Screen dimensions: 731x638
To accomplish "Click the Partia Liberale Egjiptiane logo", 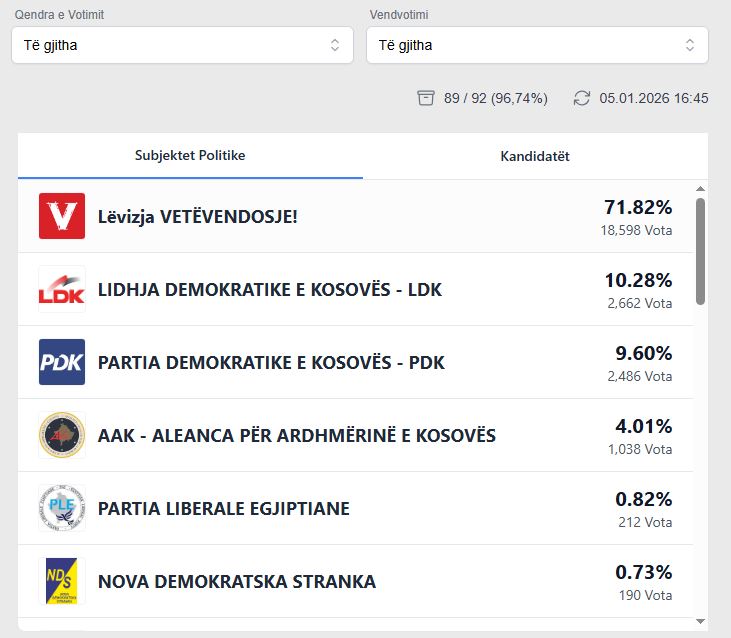I will click(x=62, y=508).
